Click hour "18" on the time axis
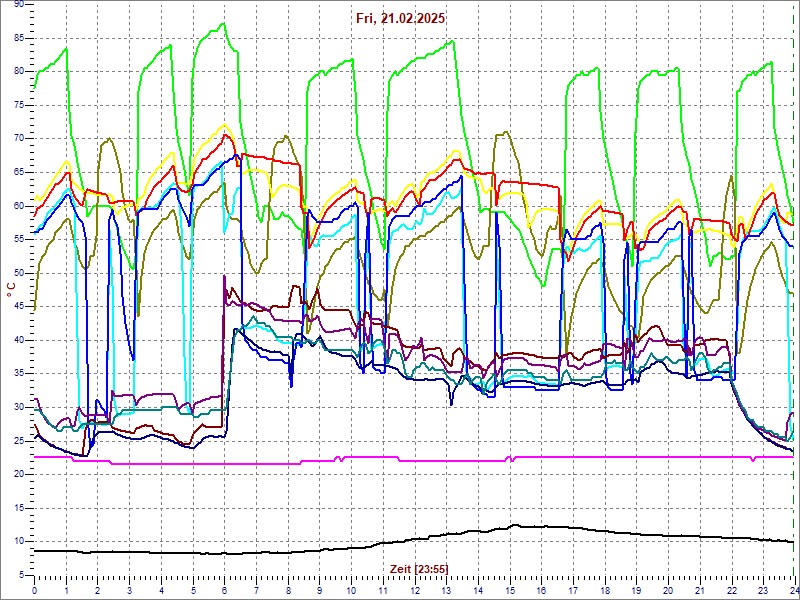The height and width of the screenshot is (600, 800). pyautogui.click(x=604, y=590)
